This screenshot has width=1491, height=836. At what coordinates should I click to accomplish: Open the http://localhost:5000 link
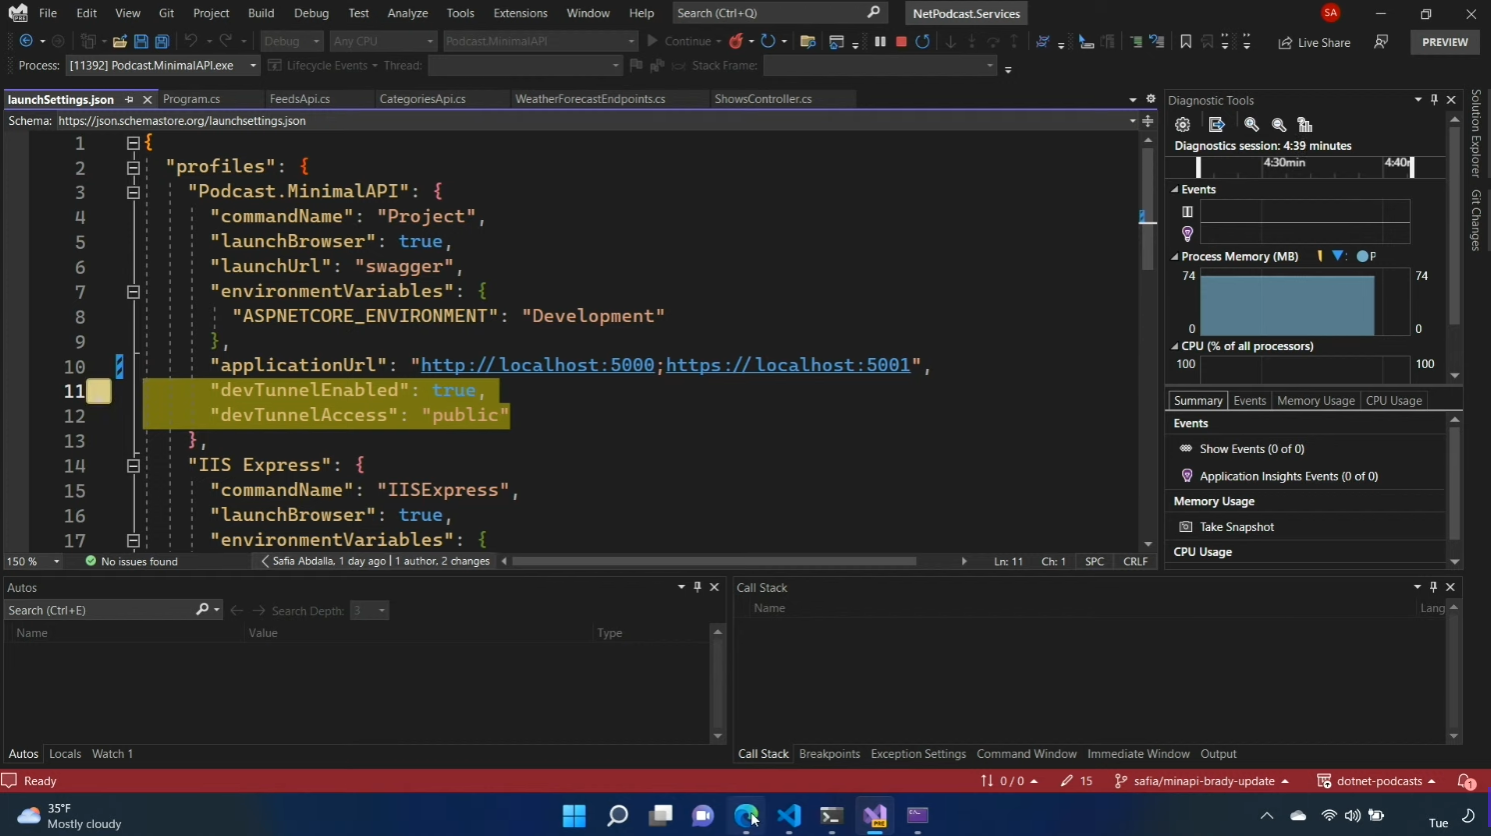click(x=537, y=365)
